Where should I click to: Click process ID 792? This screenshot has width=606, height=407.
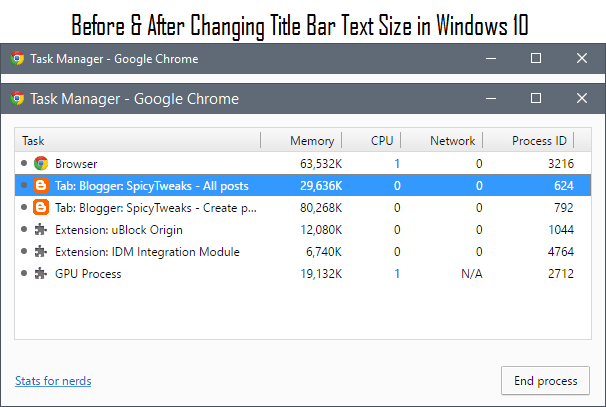[564, 208]
